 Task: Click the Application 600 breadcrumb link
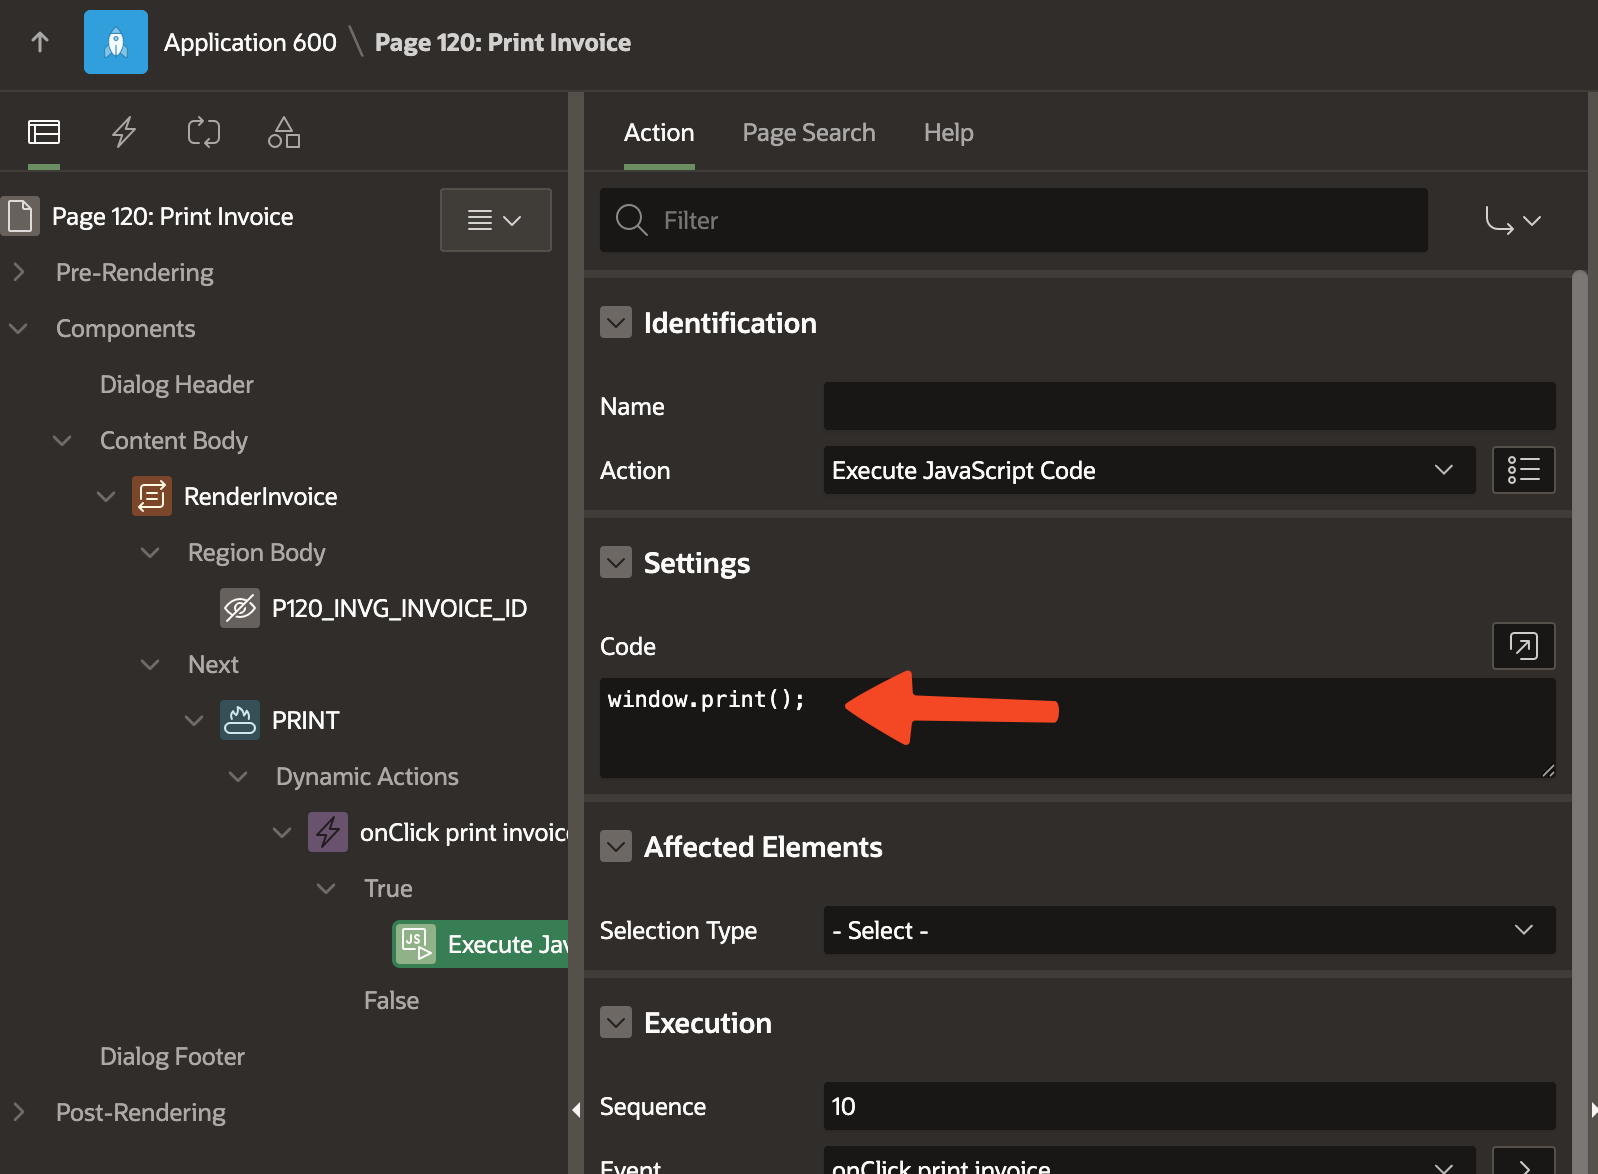[250, 42]
